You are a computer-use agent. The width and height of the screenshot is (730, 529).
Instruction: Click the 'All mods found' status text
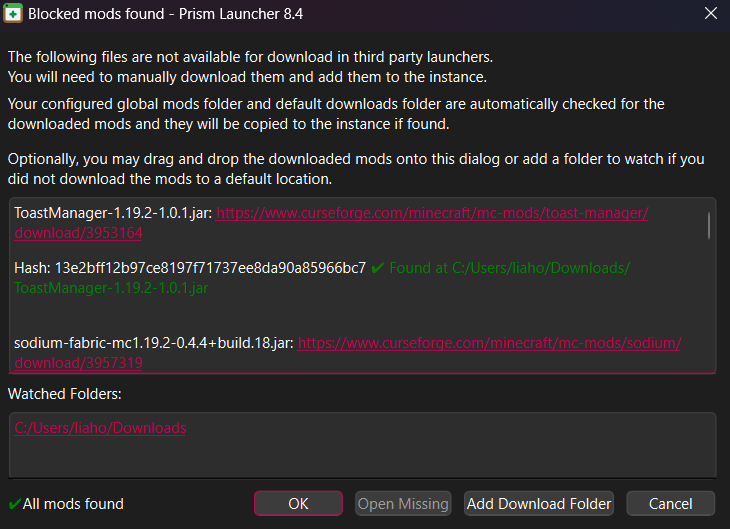tap(73, 504)
